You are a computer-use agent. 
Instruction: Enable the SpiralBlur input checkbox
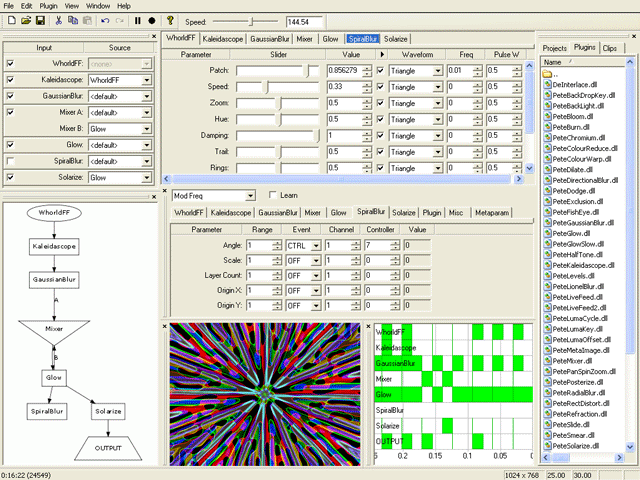click(10, 161)
